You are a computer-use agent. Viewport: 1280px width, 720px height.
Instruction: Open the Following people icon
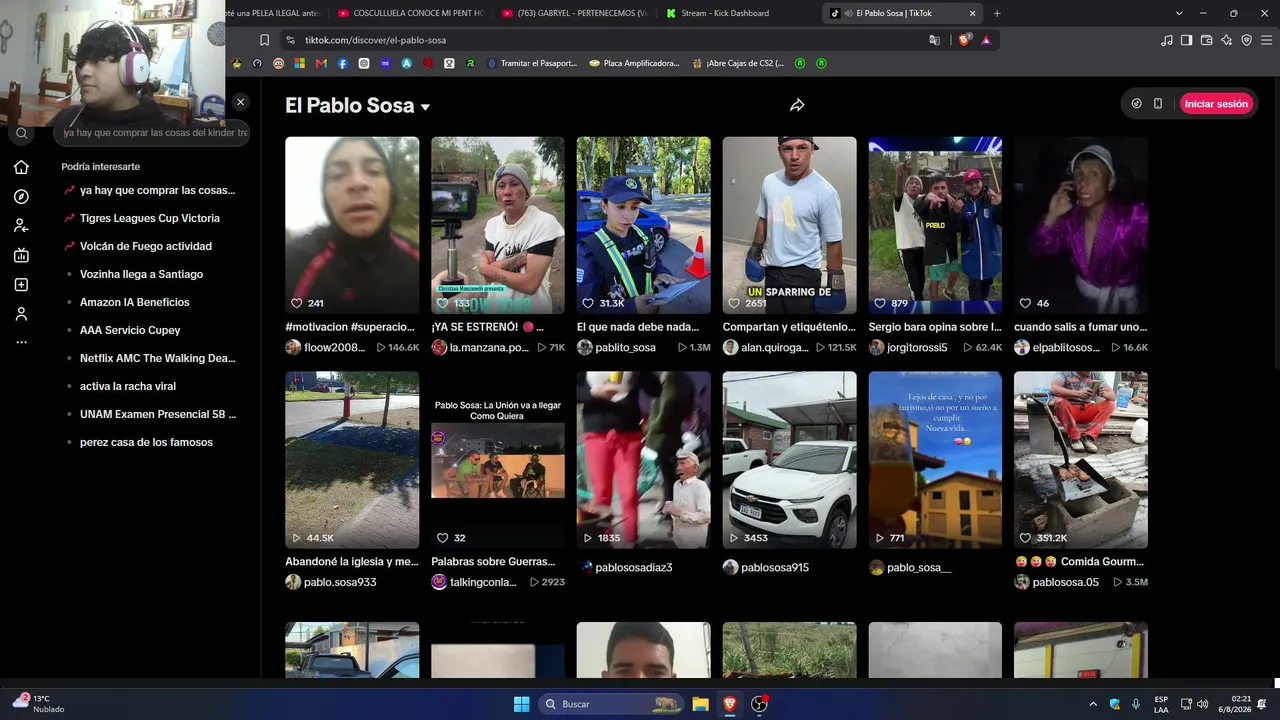point(21,226)
